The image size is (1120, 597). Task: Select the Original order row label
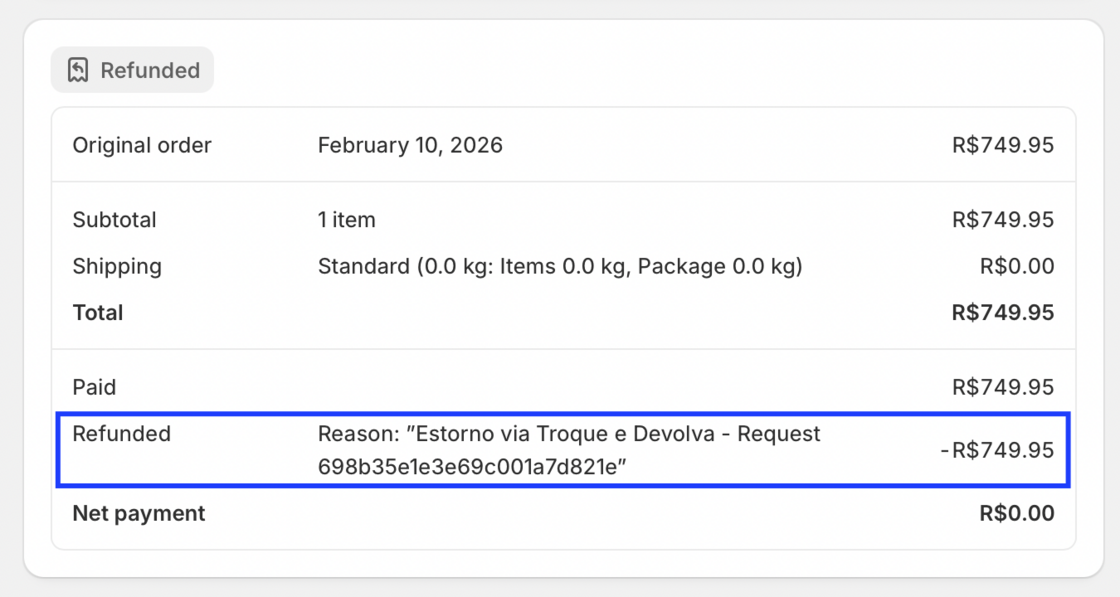(x=142, y=145)
